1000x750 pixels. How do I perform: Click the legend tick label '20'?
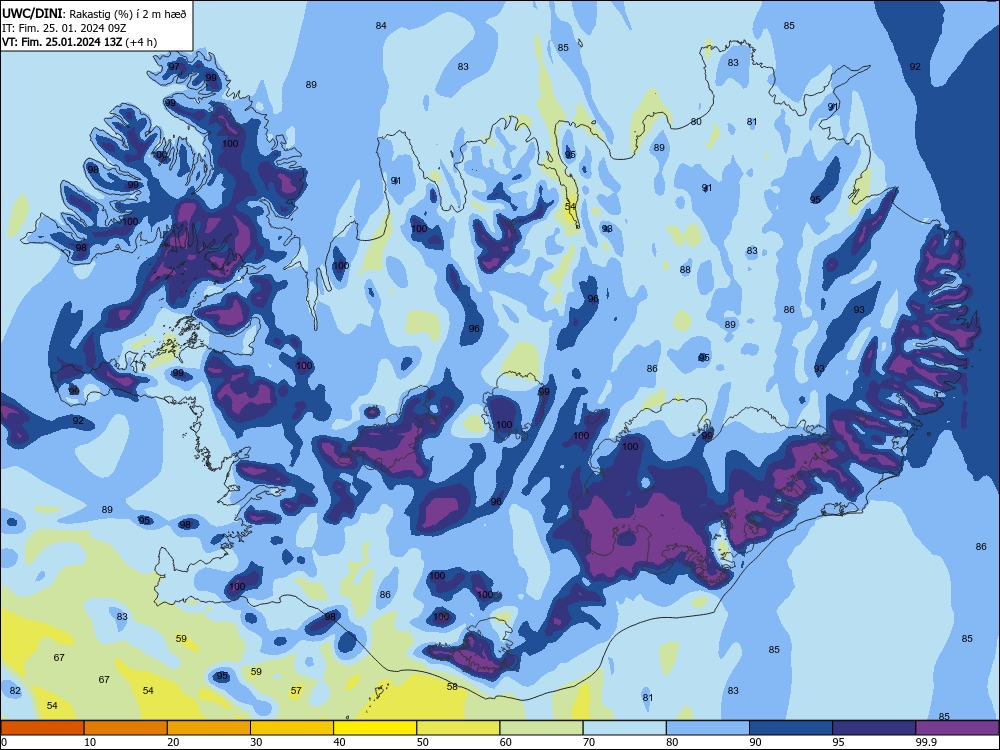(173, 742)
